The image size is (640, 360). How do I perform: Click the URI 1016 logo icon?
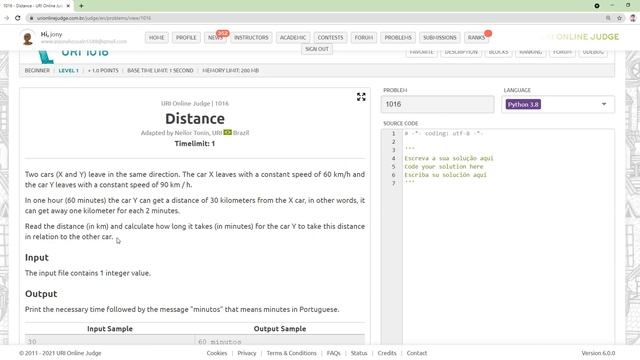point(46,57)
